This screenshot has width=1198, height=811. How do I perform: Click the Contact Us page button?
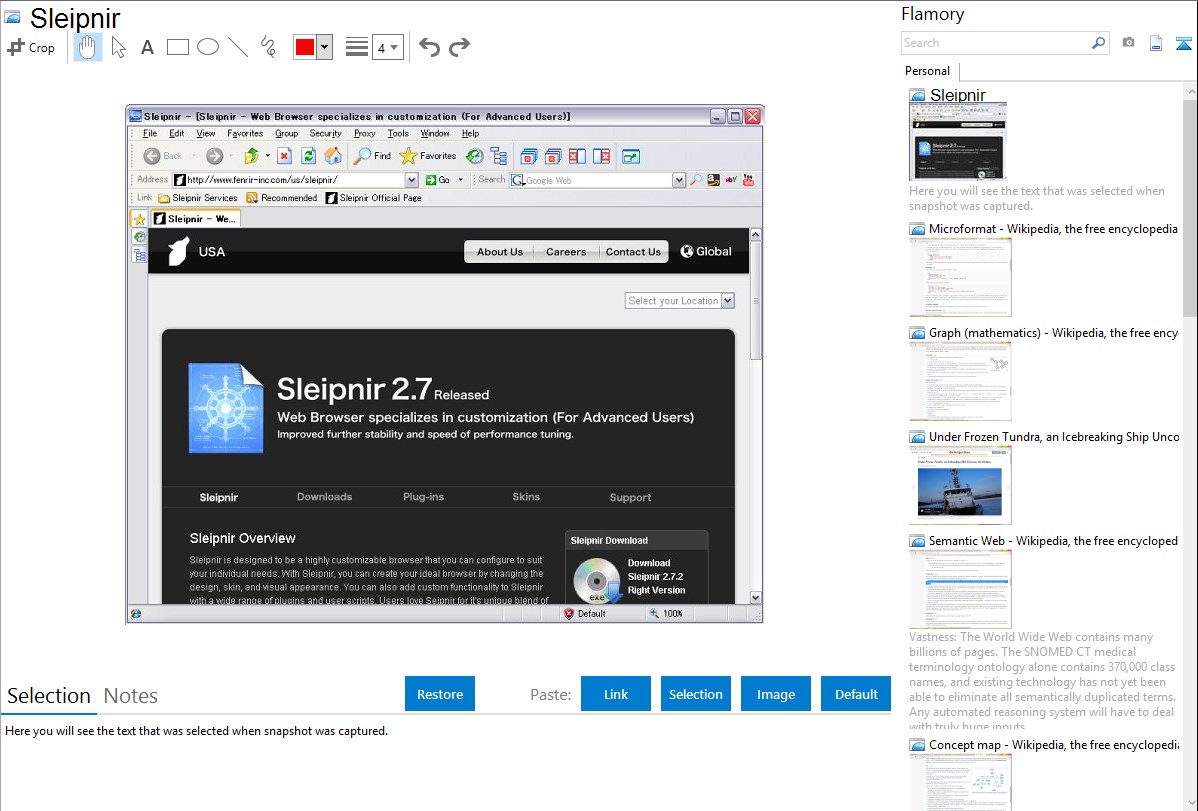(633, 251)
